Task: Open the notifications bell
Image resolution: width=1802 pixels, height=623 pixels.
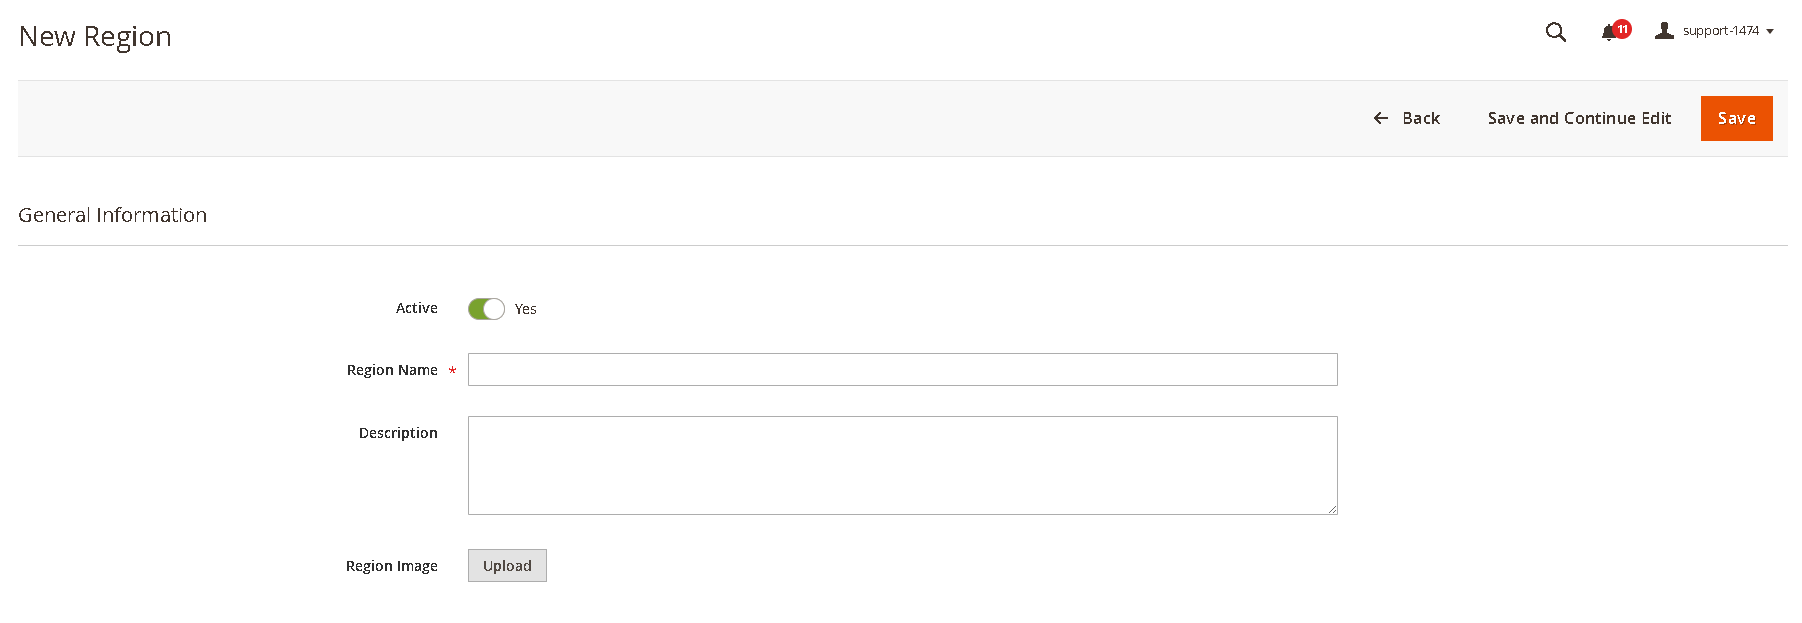Action: [x=1608, y=33]
